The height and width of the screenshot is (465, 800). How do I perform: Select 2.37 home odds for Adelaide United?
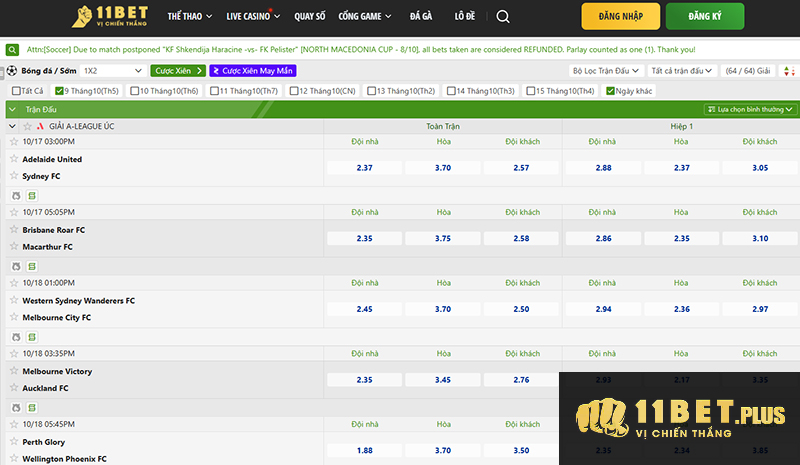(364, 167)
